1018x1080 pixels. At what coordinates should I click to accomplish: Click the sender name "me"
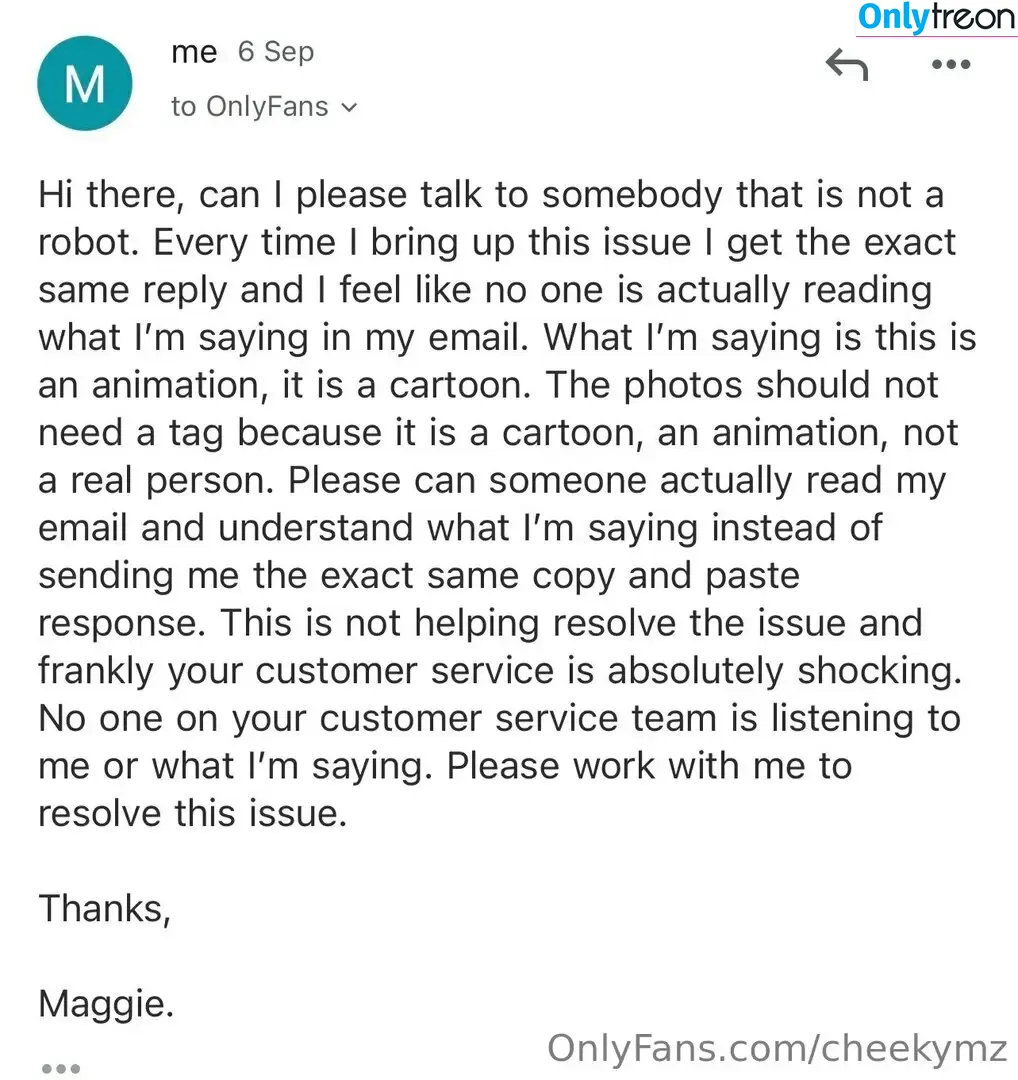(194, 52)
